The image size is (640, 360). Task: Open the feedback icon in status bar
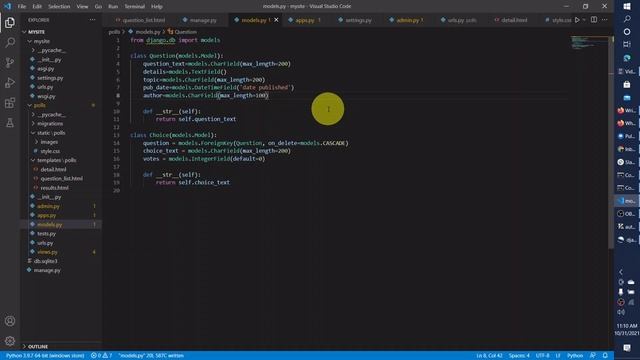tap(593, 356)
